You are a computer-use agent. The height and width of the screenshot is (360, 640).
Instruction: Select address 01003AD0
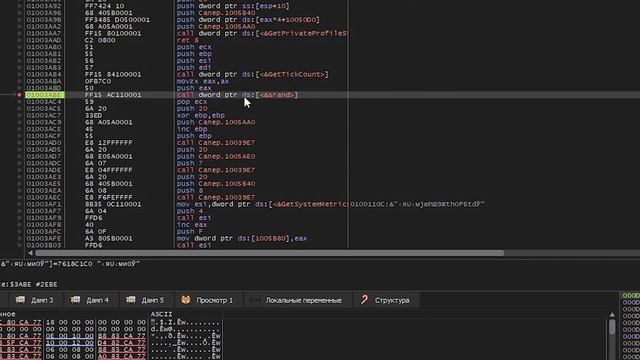tap(44, 143)
